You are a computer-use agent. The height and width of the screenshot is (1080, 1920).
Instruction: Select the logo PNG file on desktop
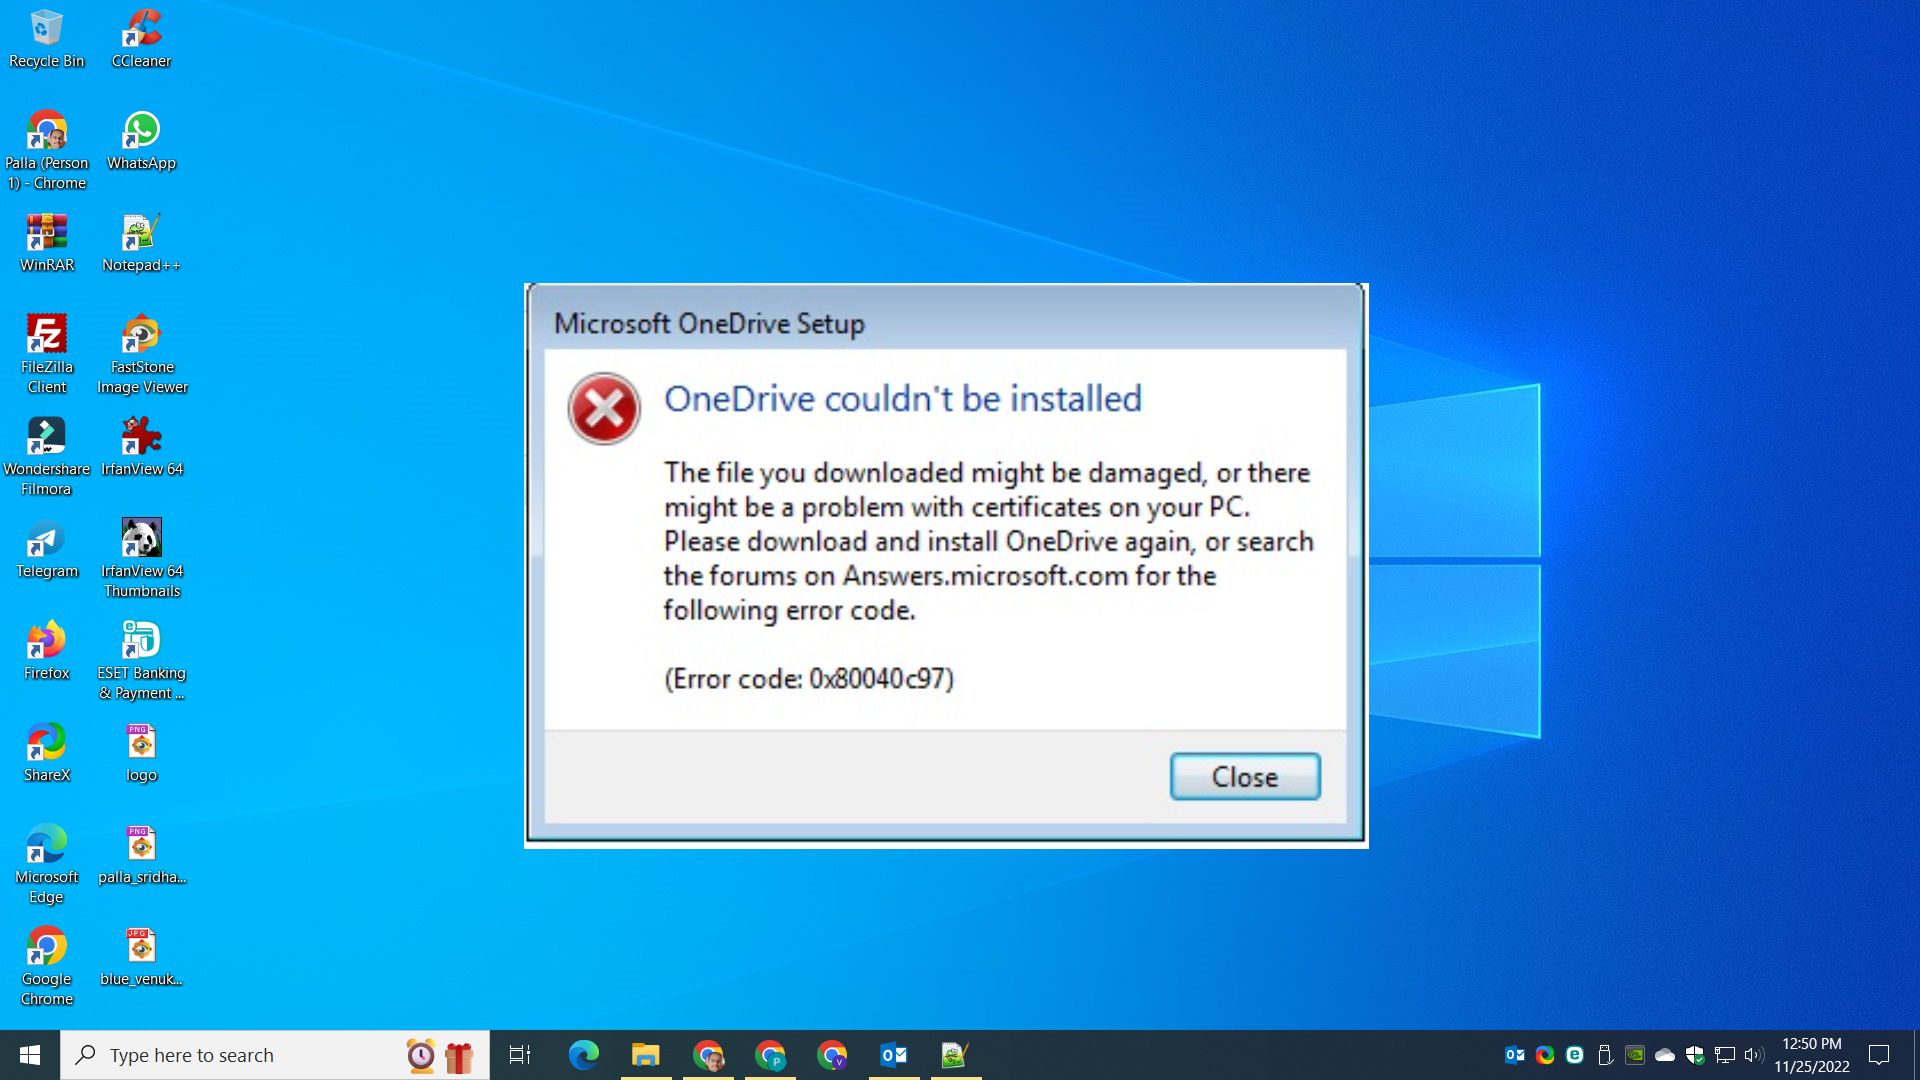point(141,754)
